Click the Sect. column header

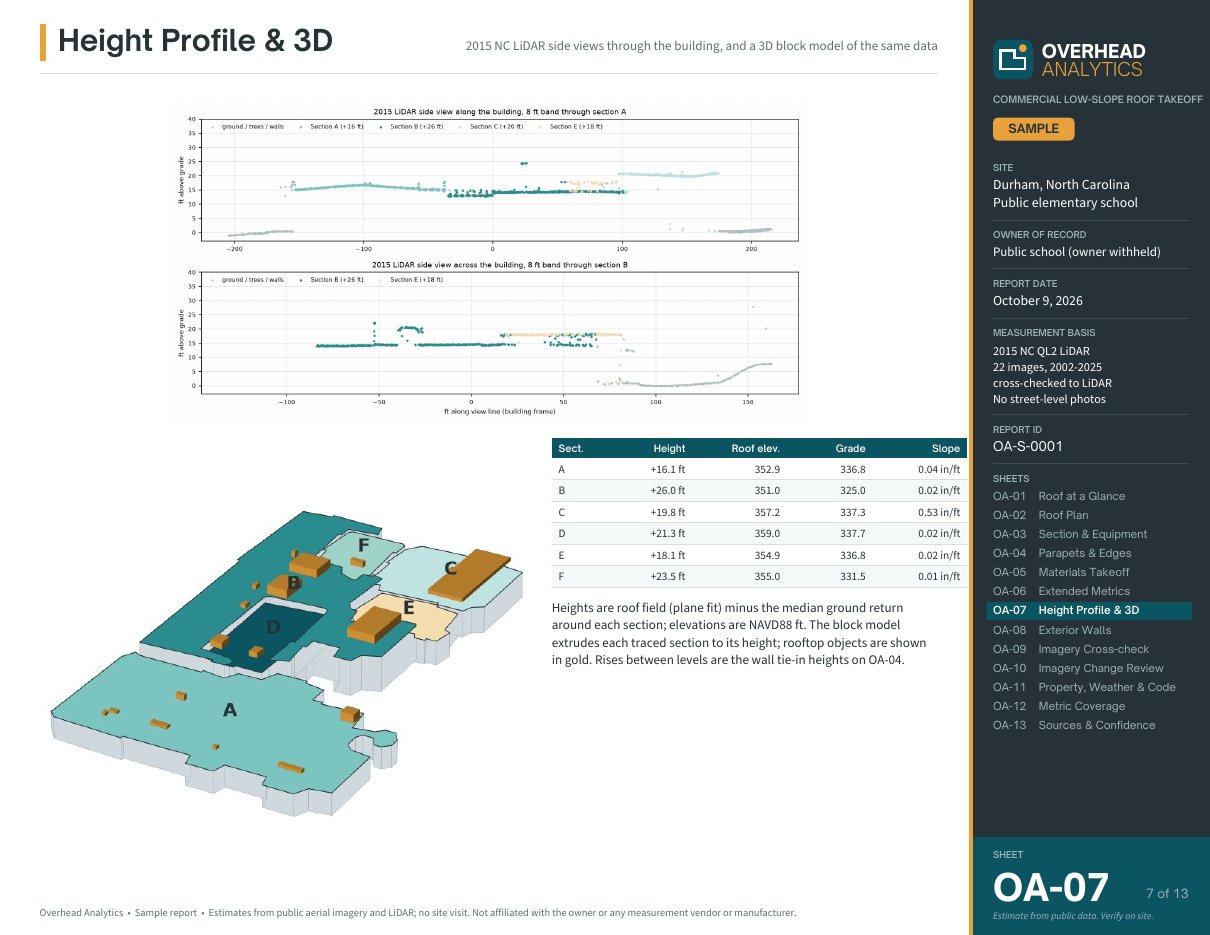coord(571,449)
